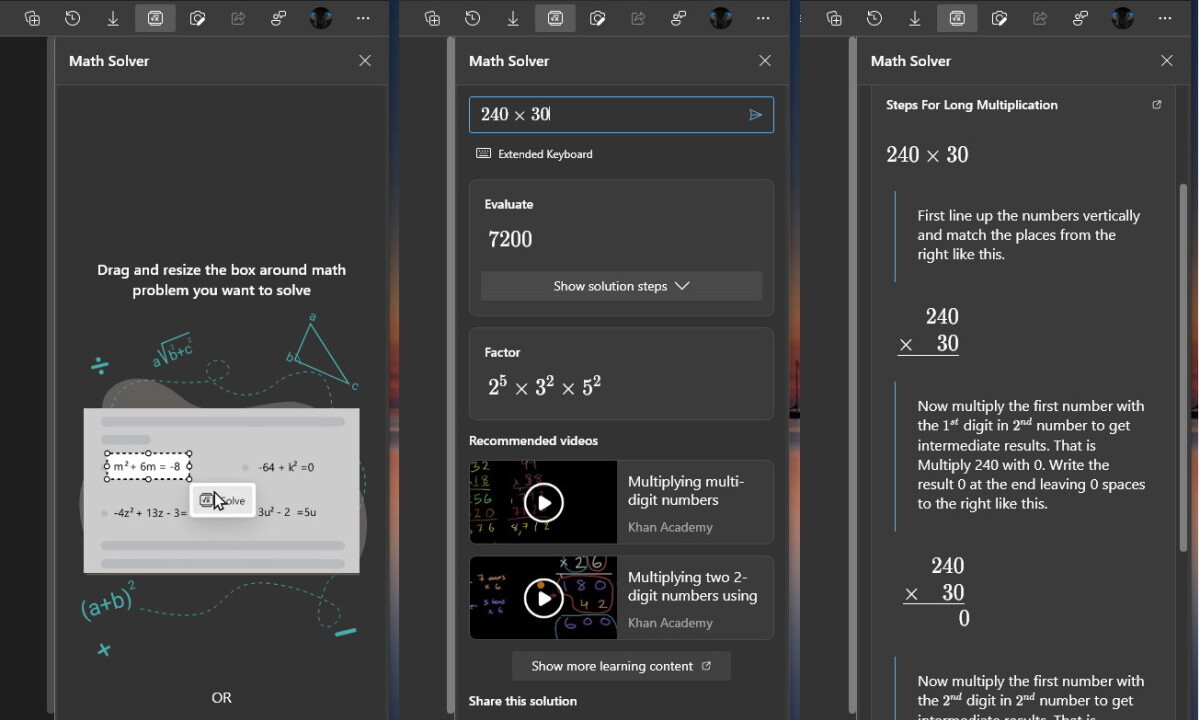Open Collections above the 240 × 30 input panel
The width and height of the screenshot is (1200, 720).
point(432,18)
